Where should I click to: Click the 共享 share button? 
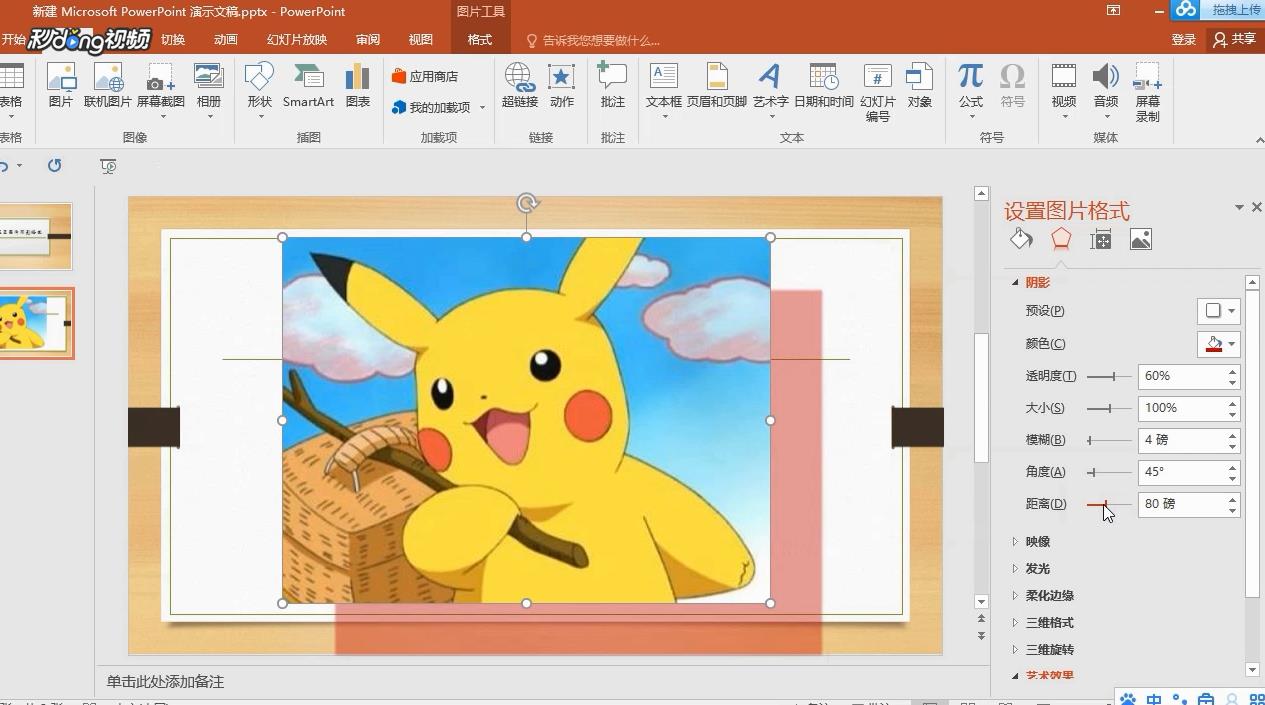point(1235,40)
